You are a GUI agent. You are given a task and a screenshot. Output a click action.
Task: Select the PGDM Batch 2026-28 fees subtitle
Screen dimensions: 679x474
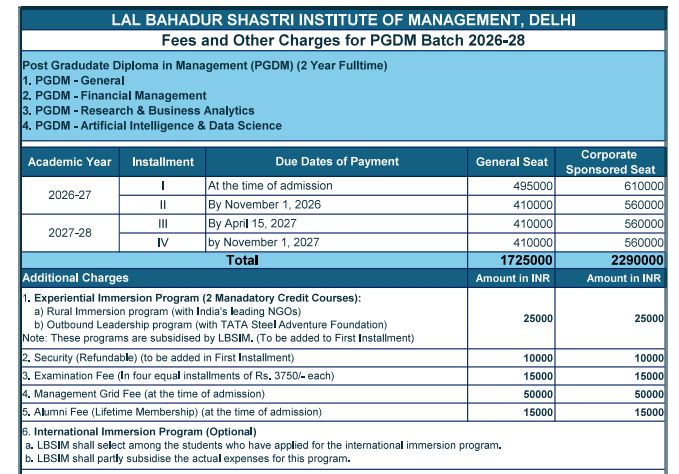point(342,41)
